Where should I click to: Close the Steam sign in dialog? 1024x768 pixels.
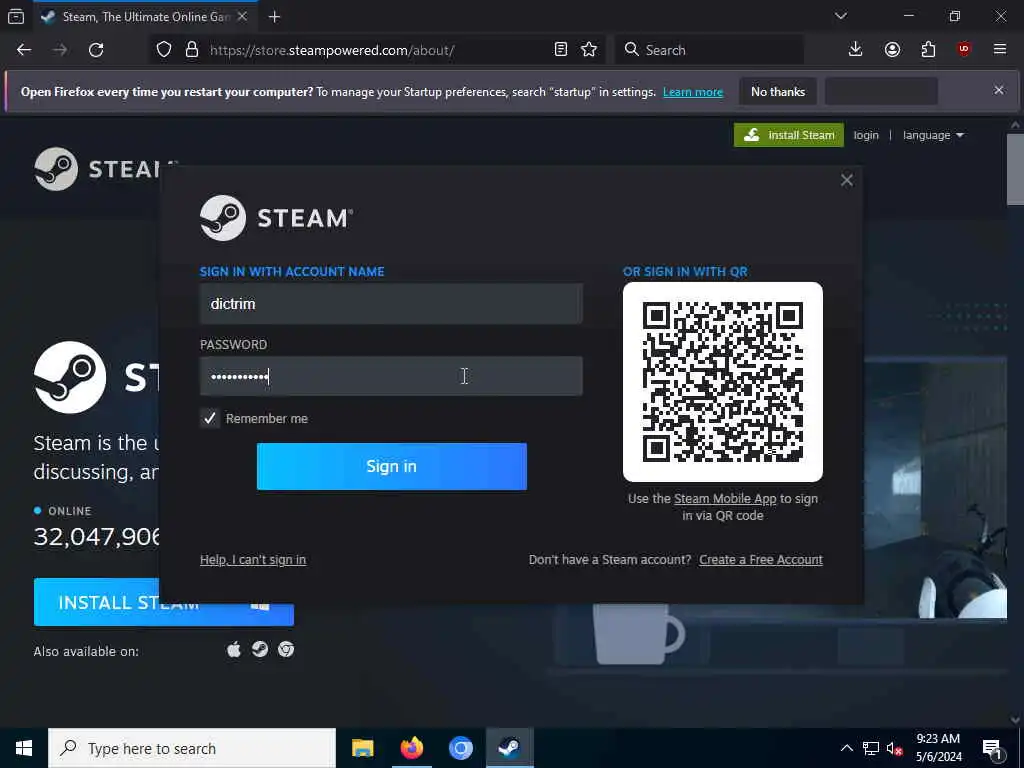846,180
